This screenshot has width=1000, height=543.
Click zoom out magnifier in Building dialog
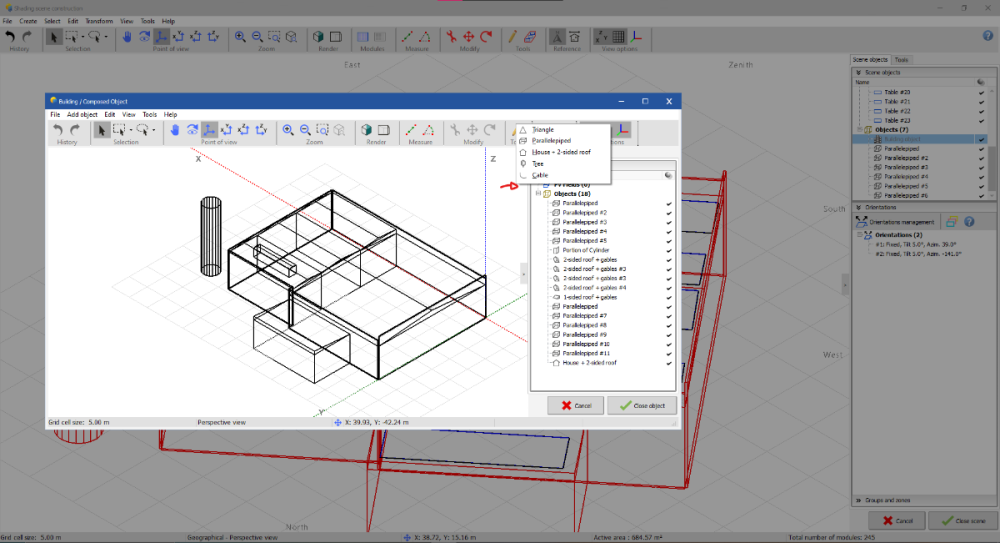click(x=305, y=130)
